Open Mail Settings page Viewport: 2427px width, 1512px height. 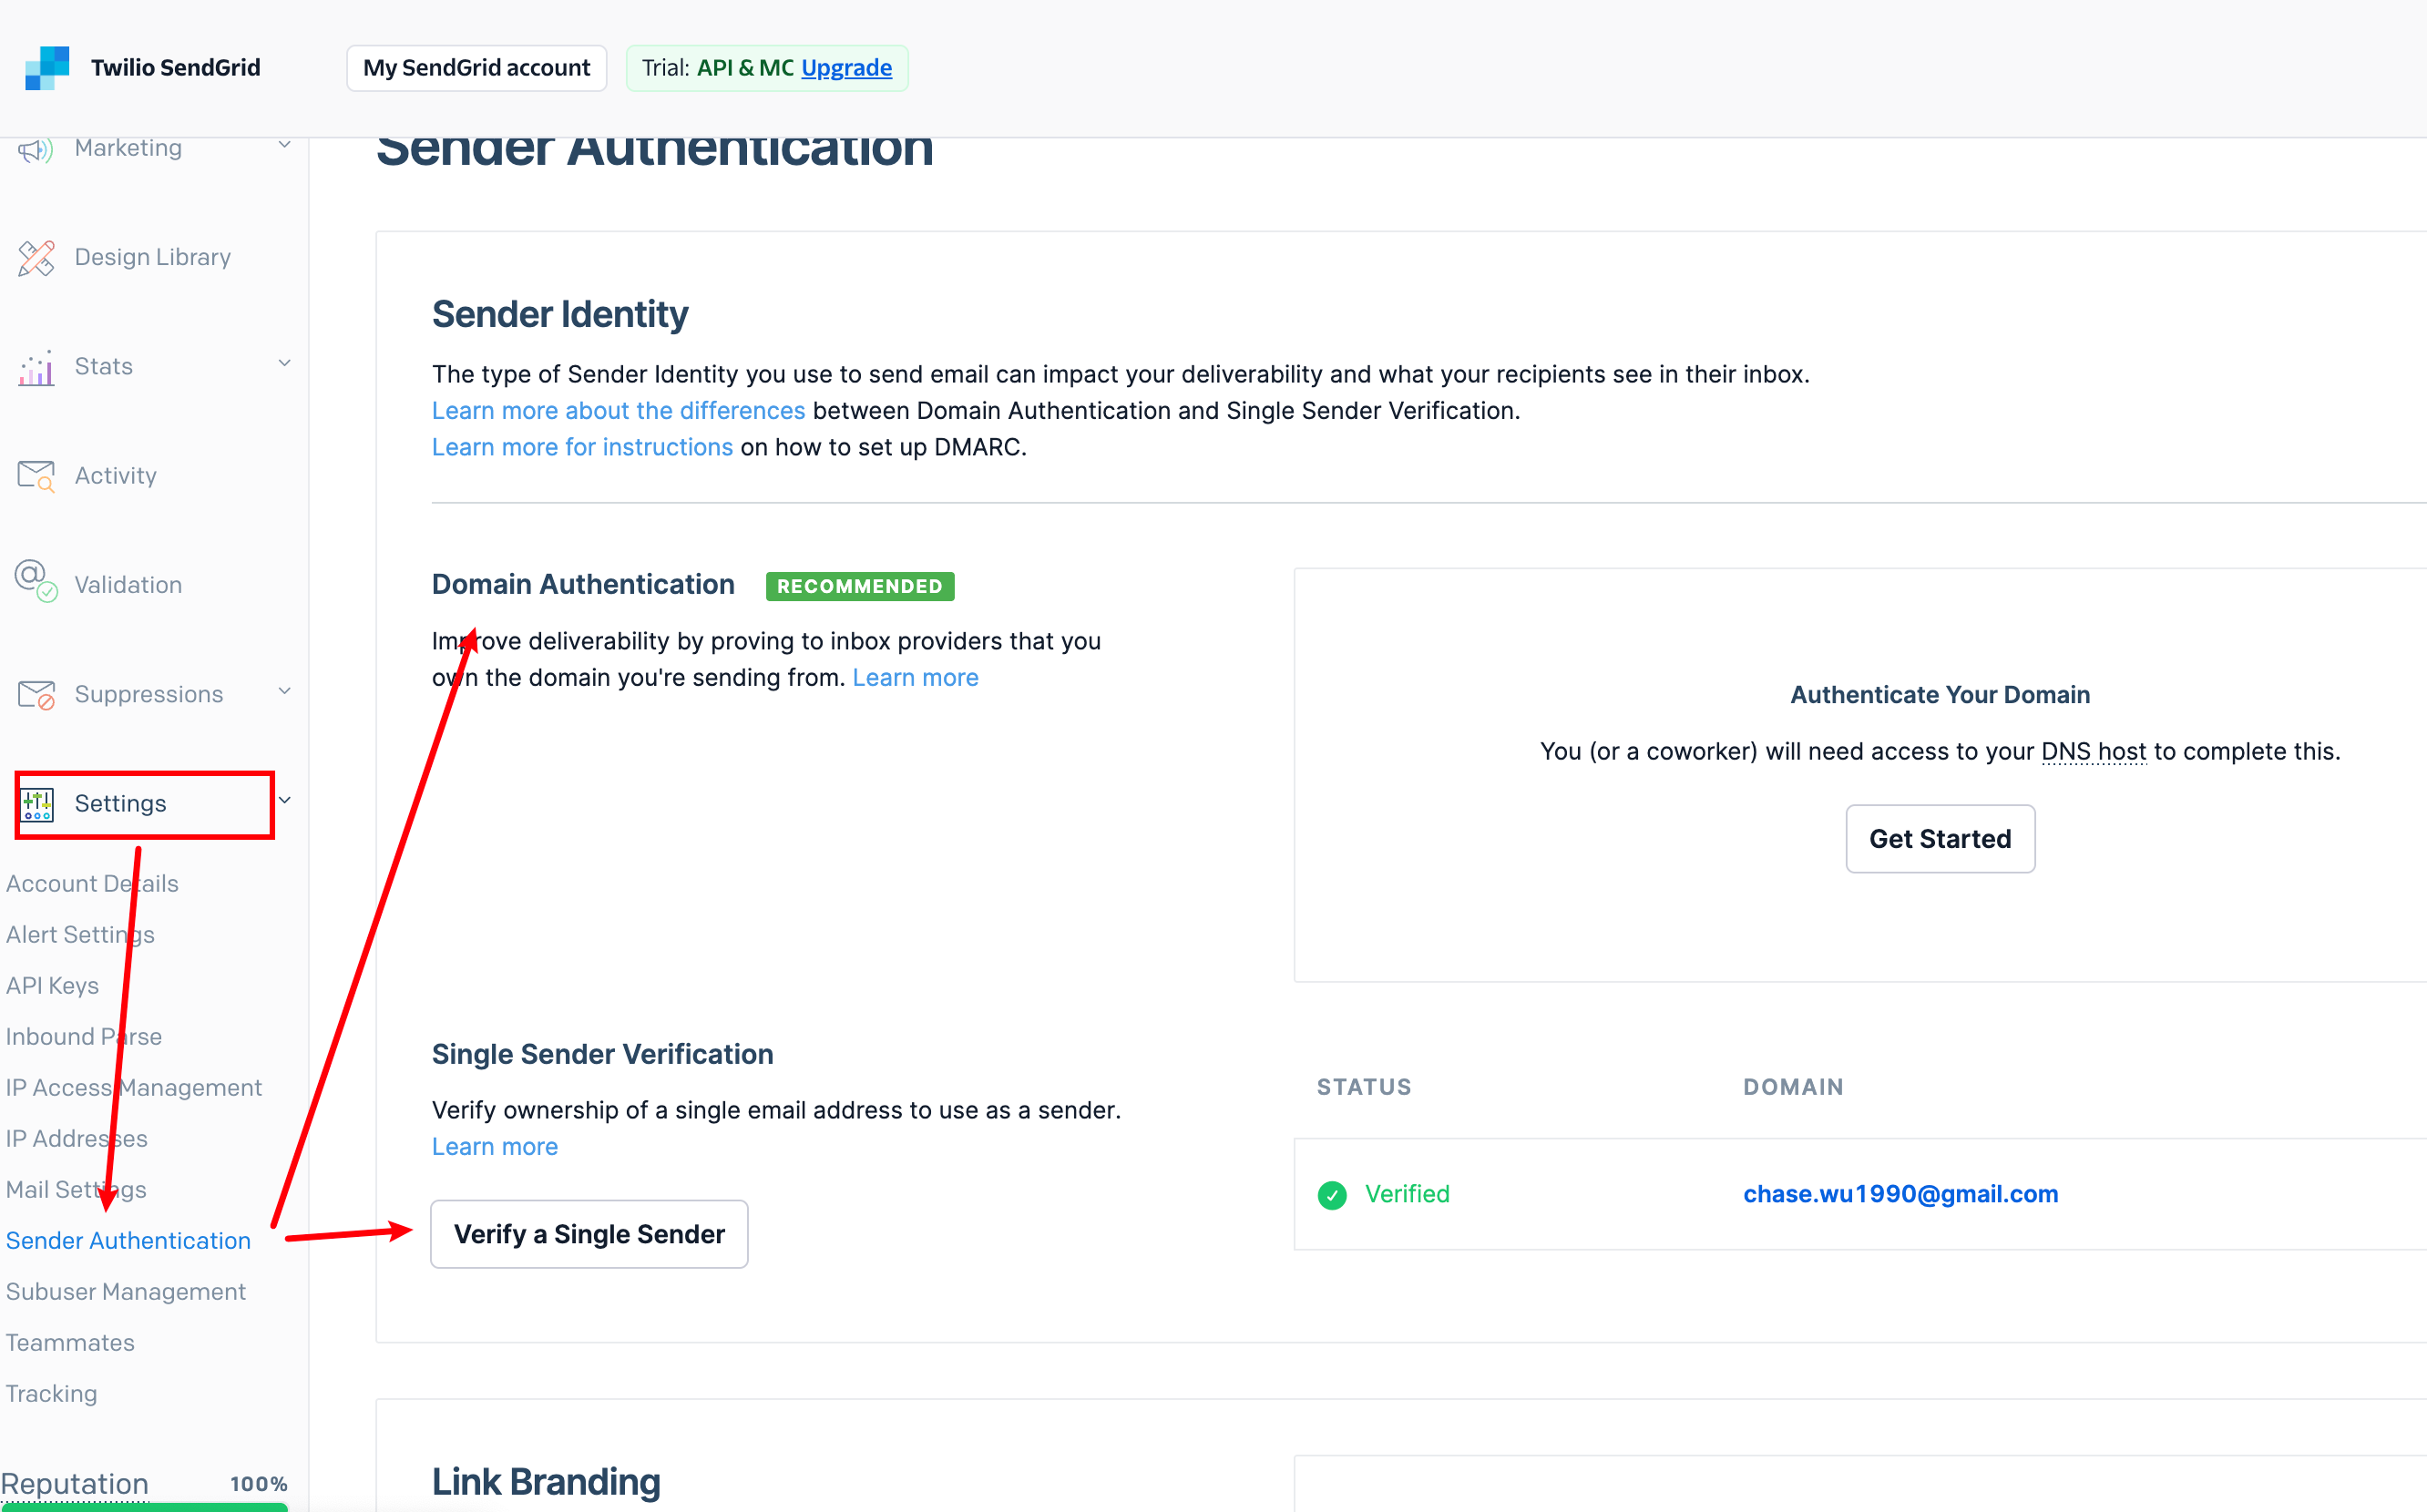76,1190
